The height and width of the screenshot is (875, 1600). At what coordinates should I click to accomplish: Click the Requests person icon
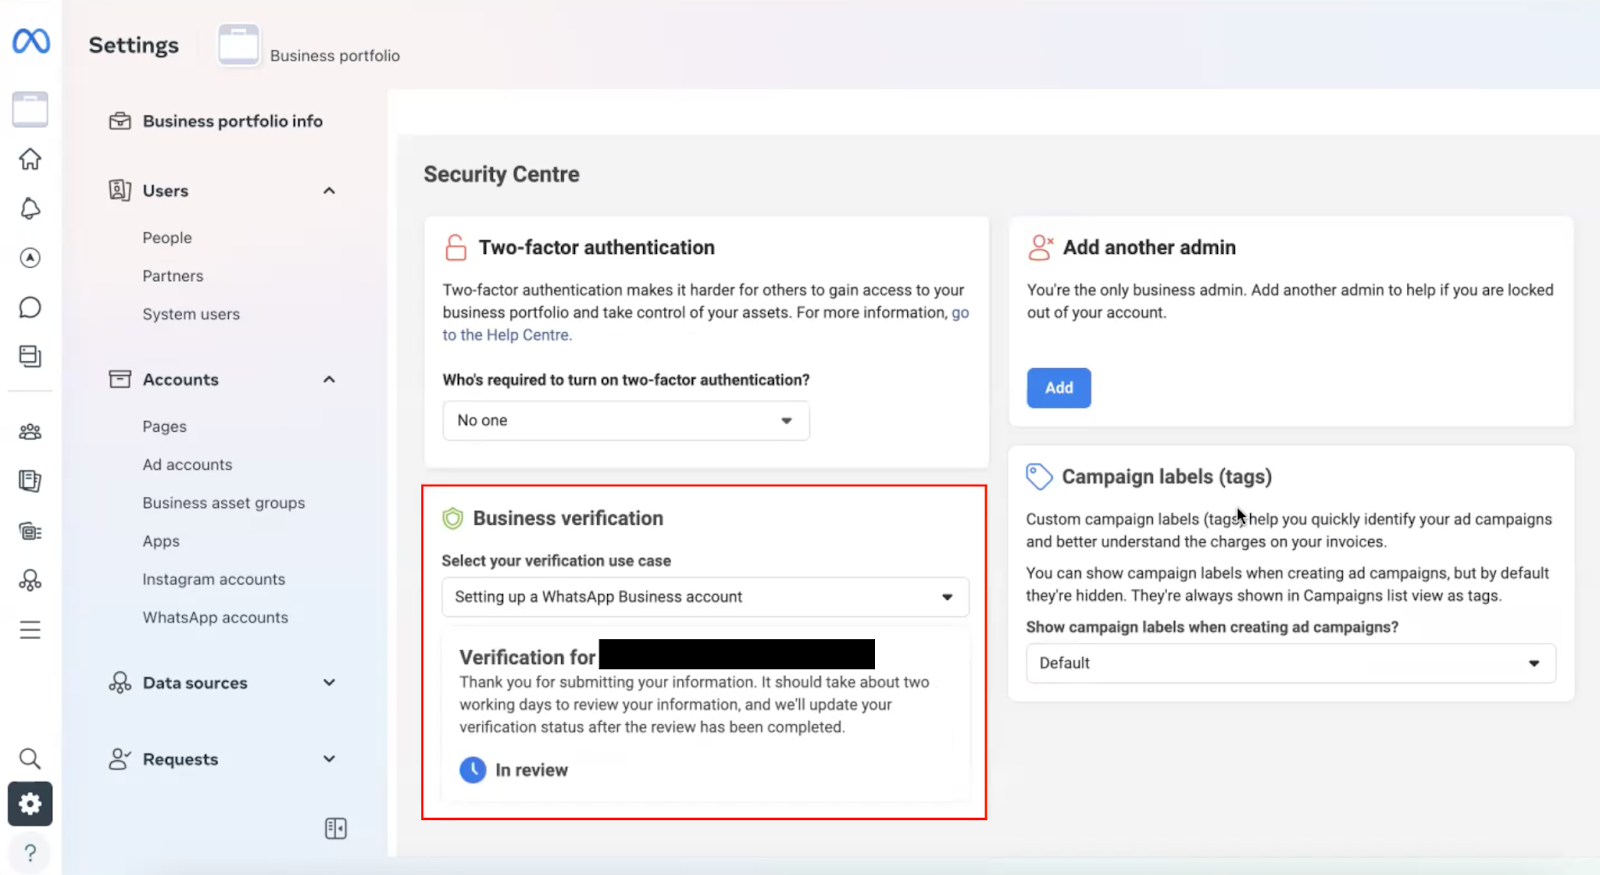120,759
